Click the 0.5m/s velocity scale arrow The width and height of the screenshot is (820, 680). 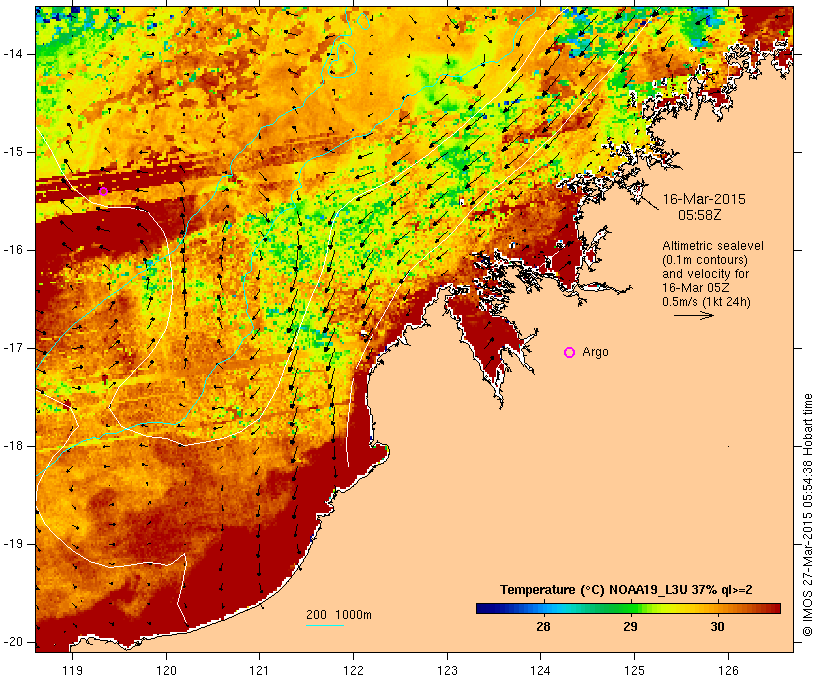pyautogui.click(x=693, y=315)
